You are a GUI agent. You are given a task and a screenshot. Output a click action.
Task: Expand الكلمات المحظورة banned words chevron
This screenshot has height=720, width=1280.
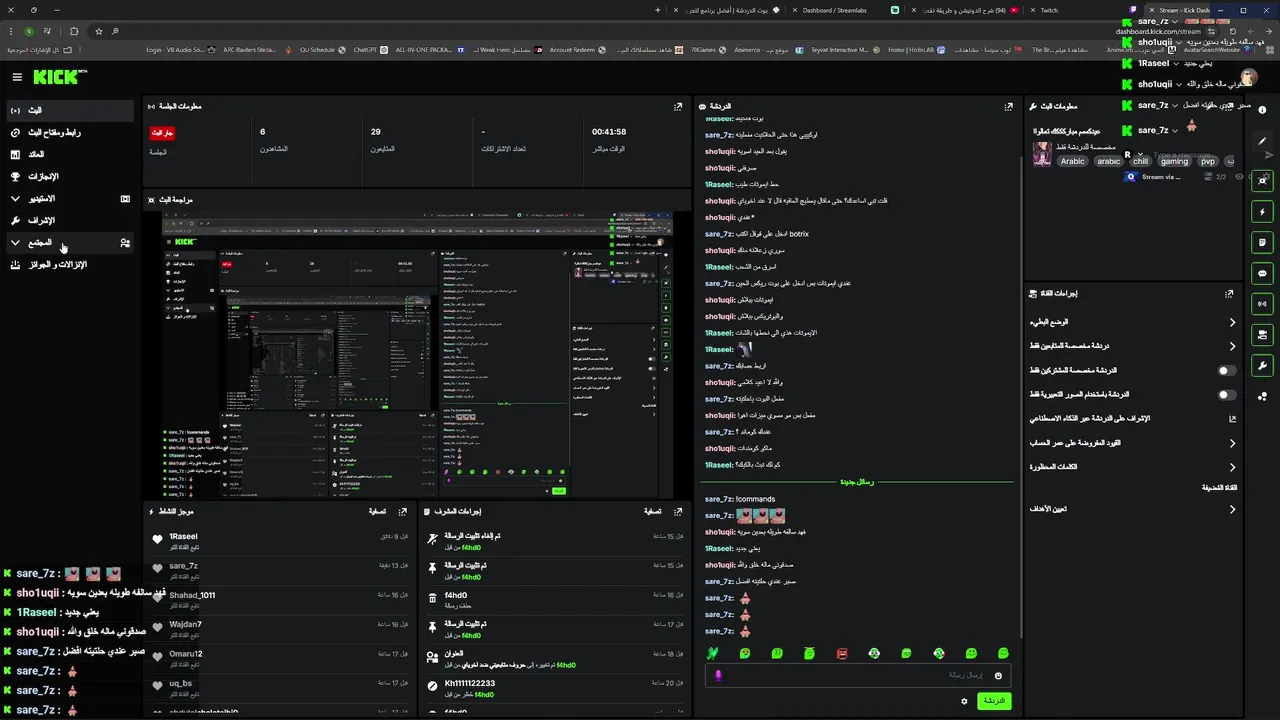point(1232,467)
